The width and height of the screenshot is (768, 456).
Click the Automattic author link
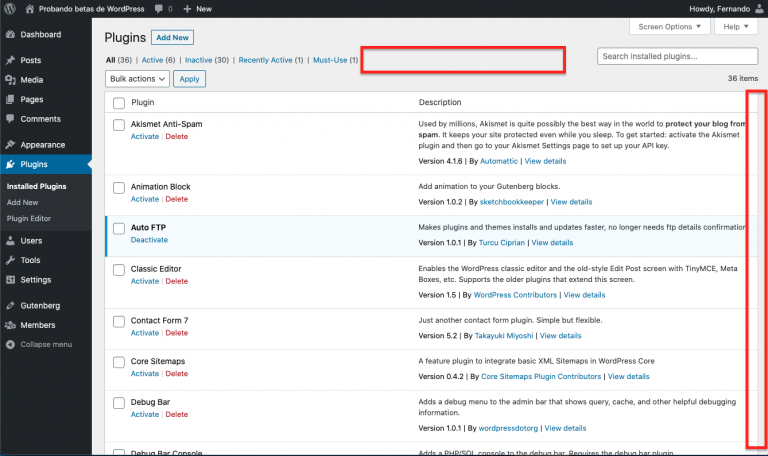click(499, 161)
